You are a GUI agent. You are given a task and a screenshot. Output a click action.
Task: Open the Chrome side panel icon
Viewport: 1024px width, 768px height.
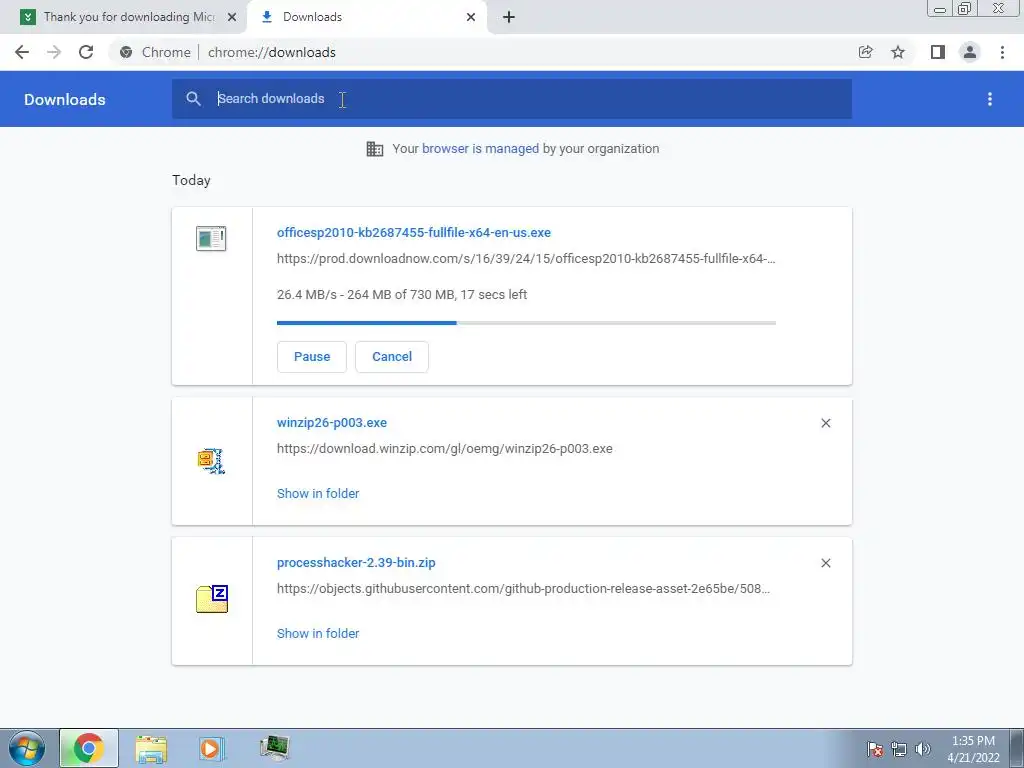[938, 52]
